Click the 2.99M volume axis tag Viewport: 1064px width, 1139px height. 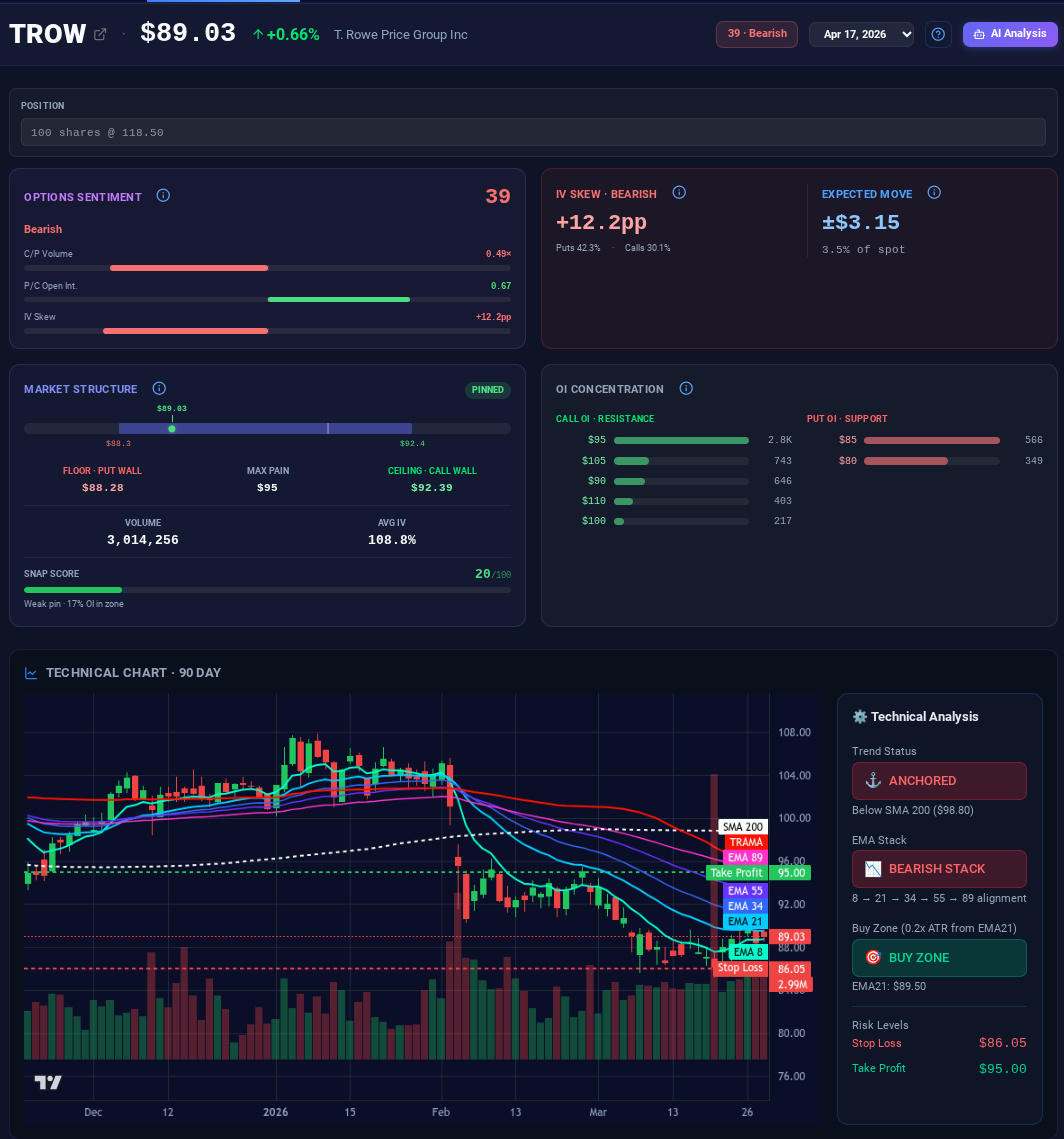click(x=792, y=984)
